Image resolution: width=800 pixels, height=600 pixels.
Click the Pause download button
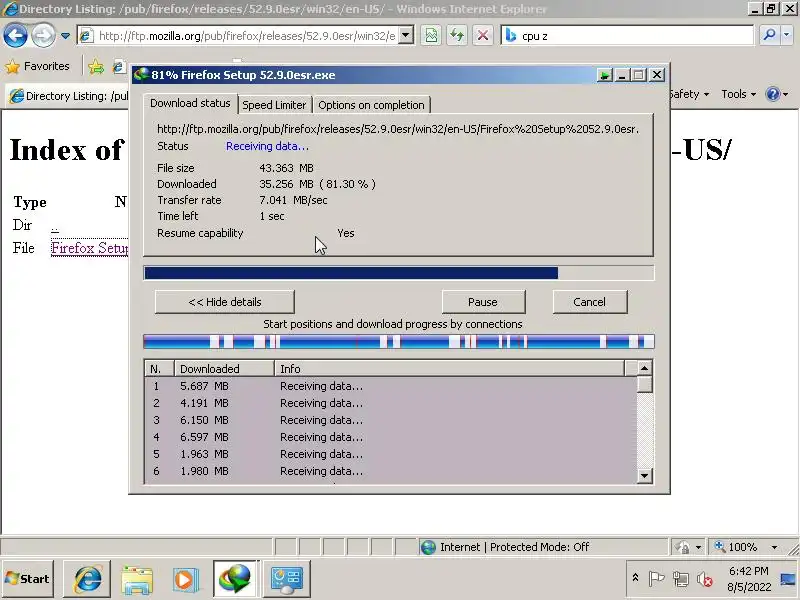tap(483, 302)
